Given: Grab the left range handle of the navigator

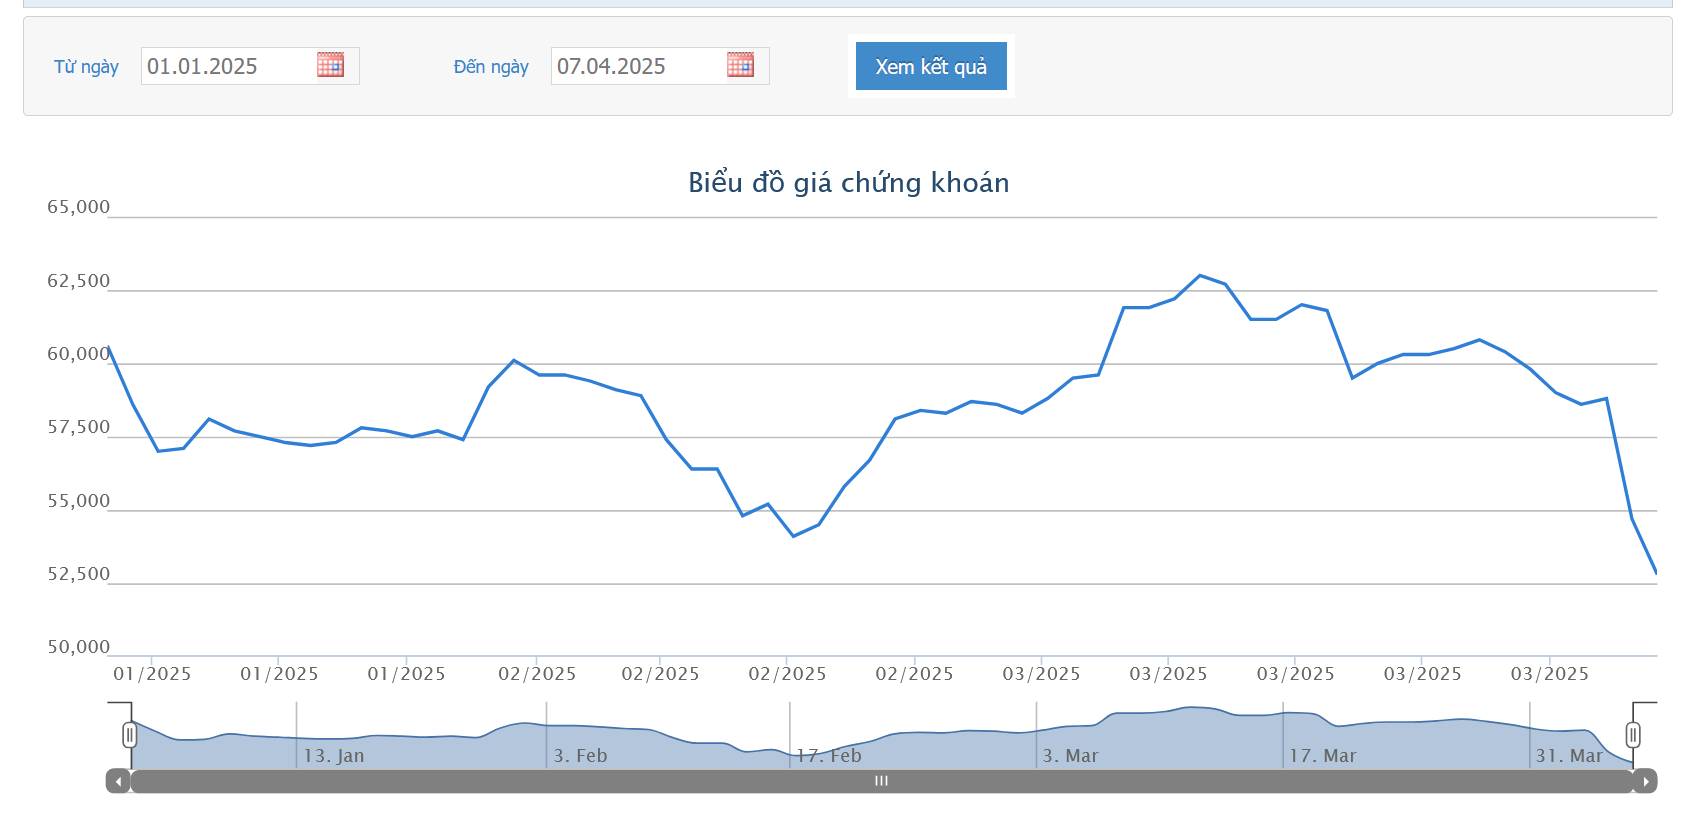Looking at the screenshot, I should point(130,735).
